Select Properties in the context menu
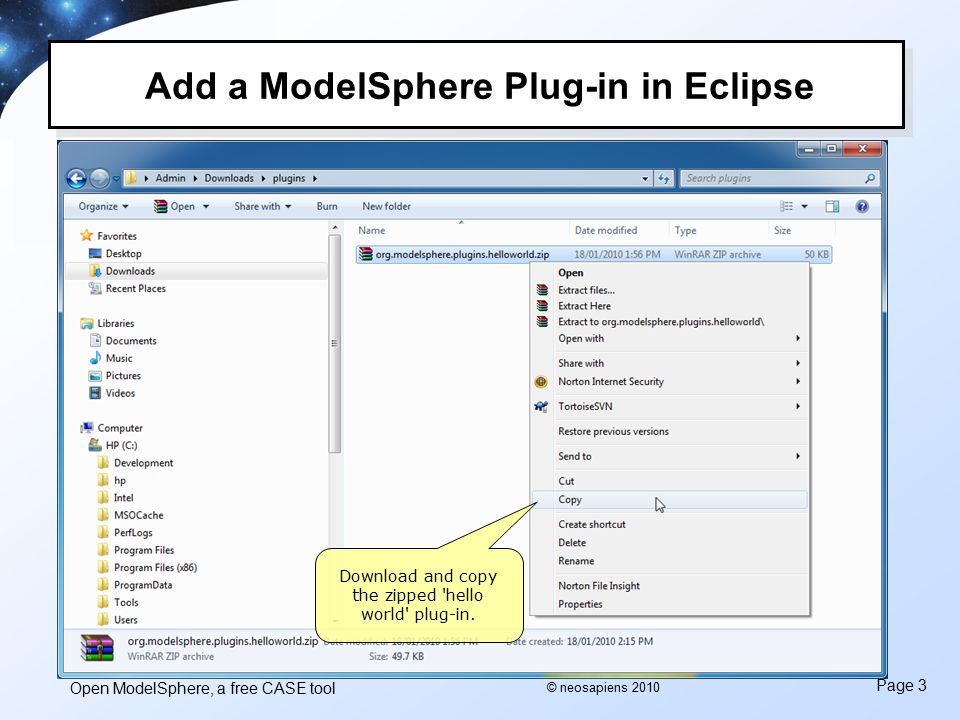 click(670, 604)
